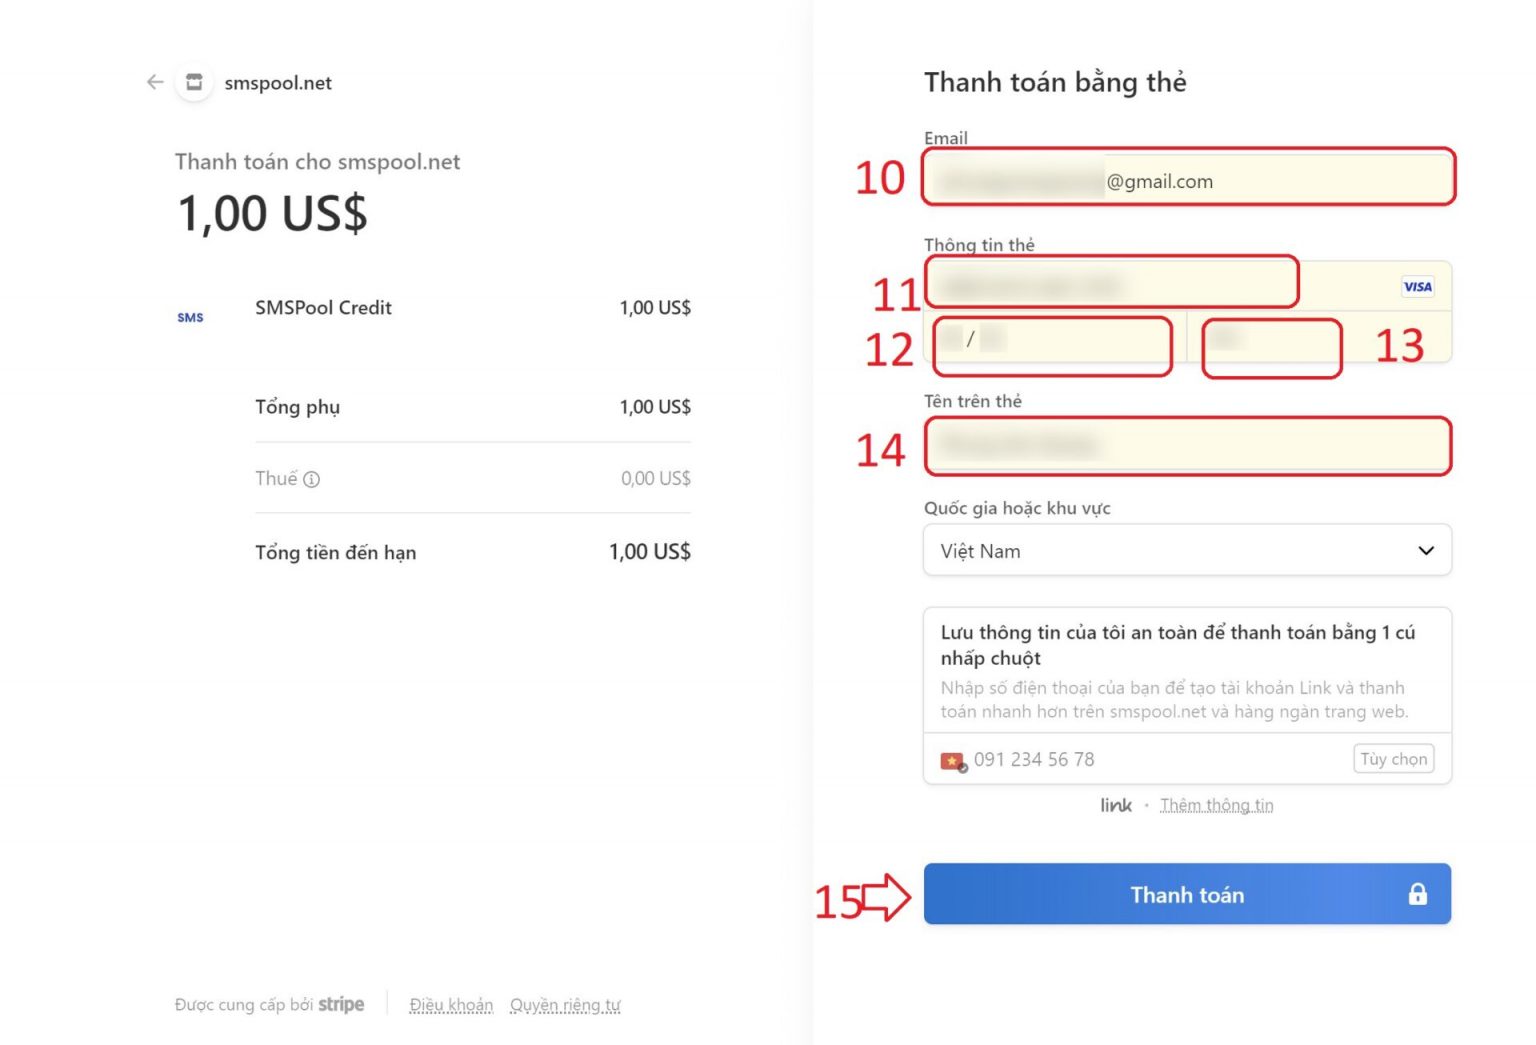Click the Thêm thông tin link
Image resolution: width=1536 pixels, height=1045 pixels.
[1216, 806]
